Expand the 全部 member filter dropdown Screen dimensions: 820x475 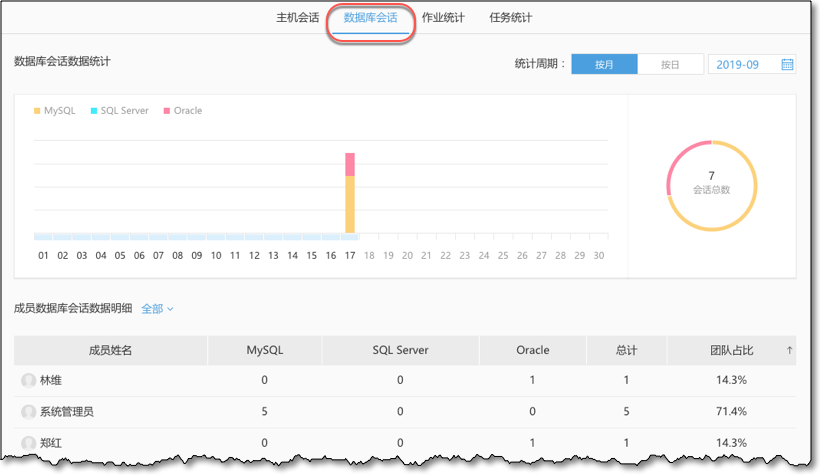(x=157, y=309)
